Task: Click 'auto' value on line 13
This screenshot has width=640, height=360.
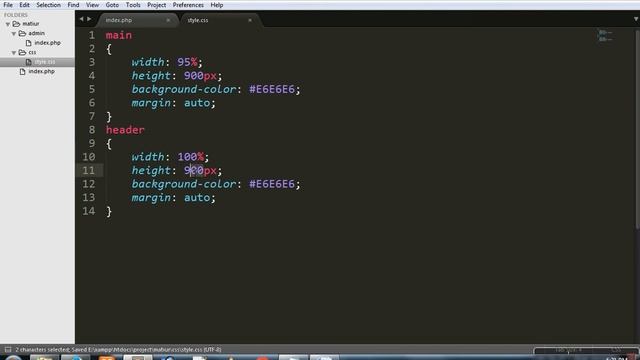Action: pos(197,198)
